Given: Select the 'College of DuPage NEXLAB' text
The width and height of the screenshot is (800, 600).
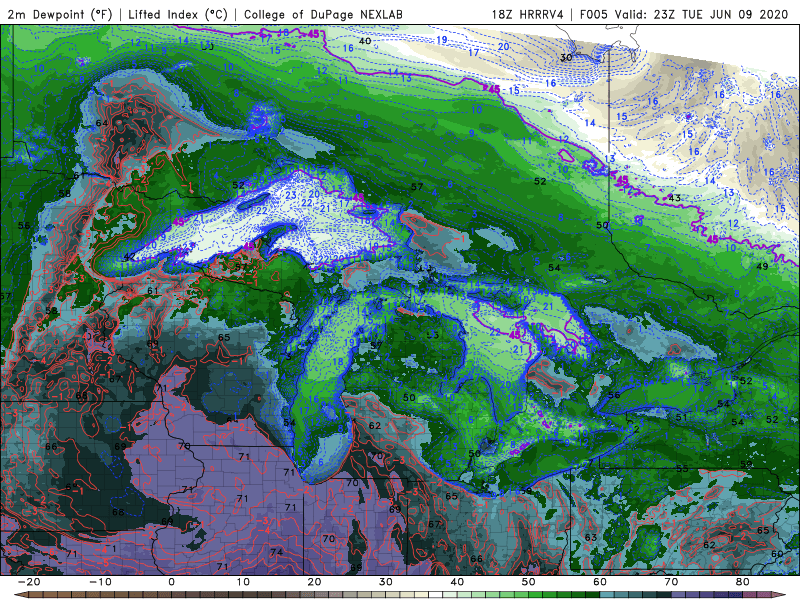Looking at the screenshot, I should (x=323, y=15).
